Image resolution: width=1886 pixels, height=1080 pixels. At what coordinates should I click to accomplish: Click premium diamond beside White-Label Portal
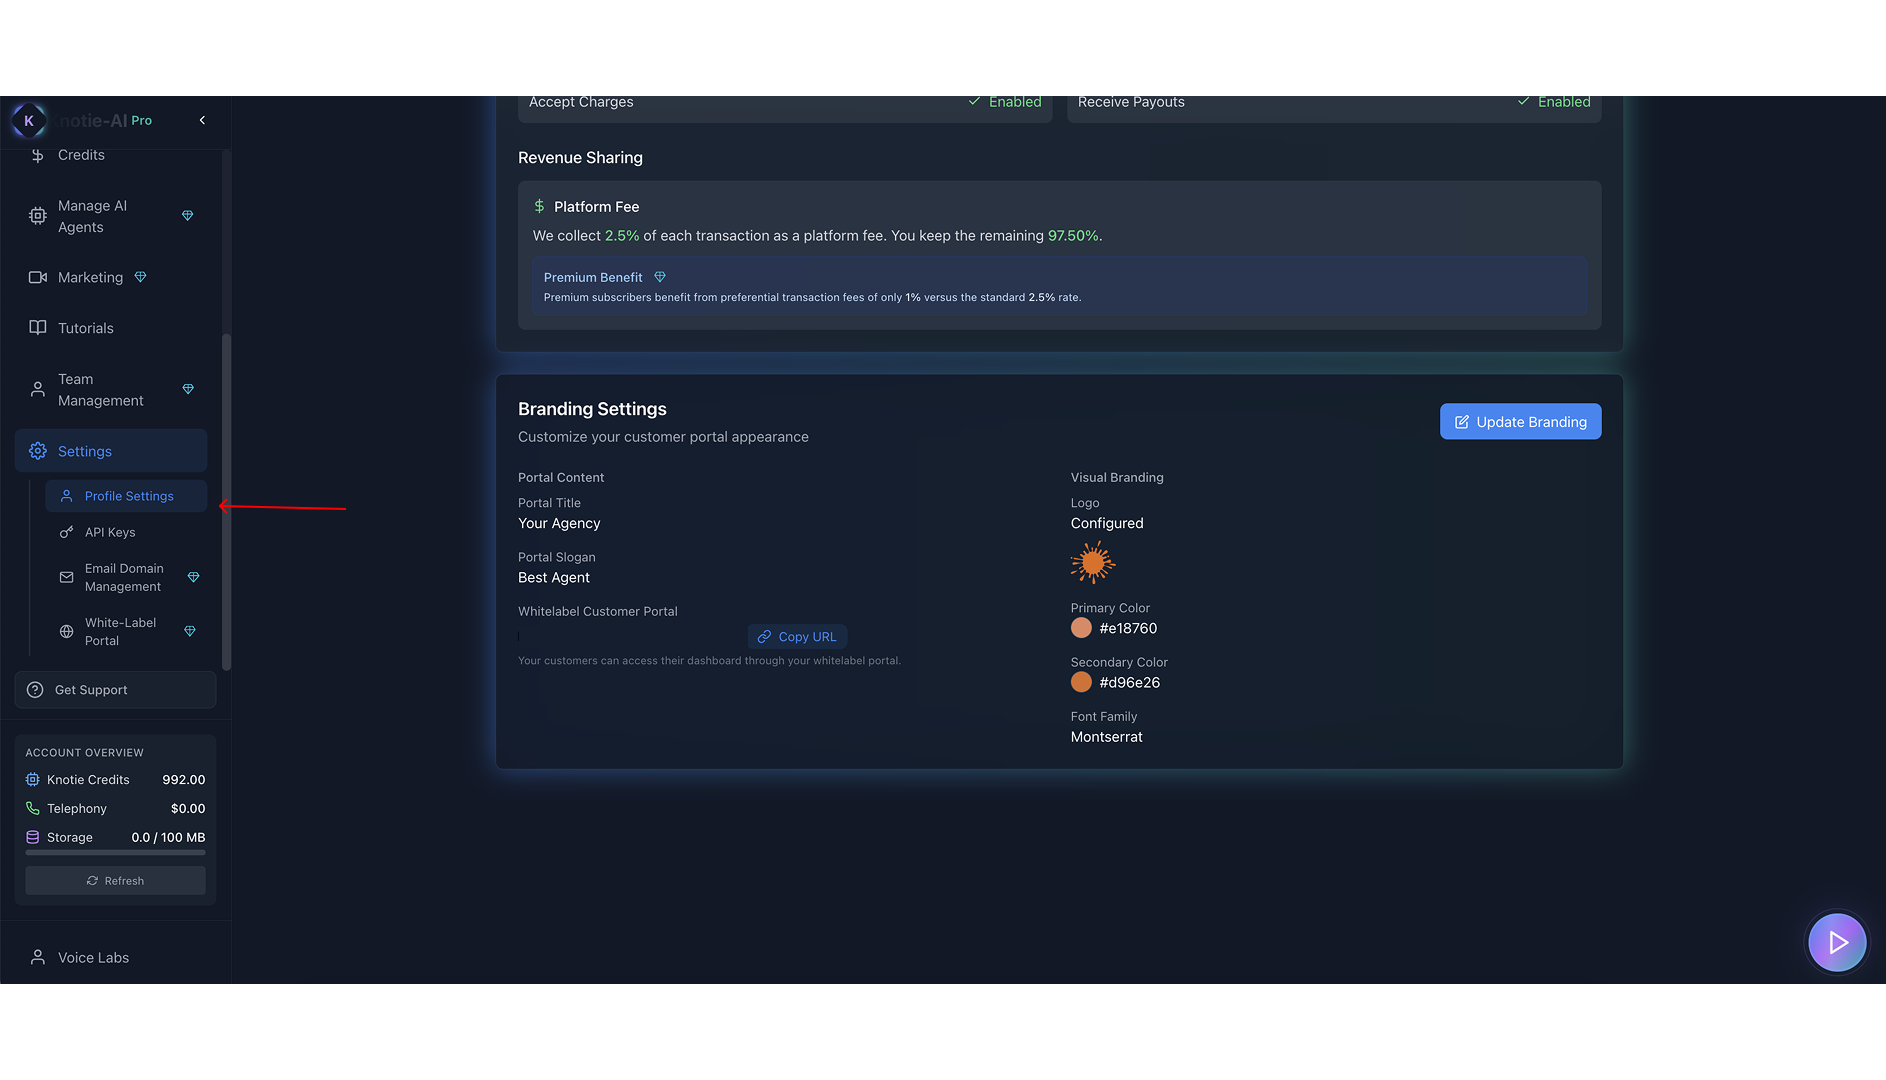pyautogui.click(x=190, y=631)
